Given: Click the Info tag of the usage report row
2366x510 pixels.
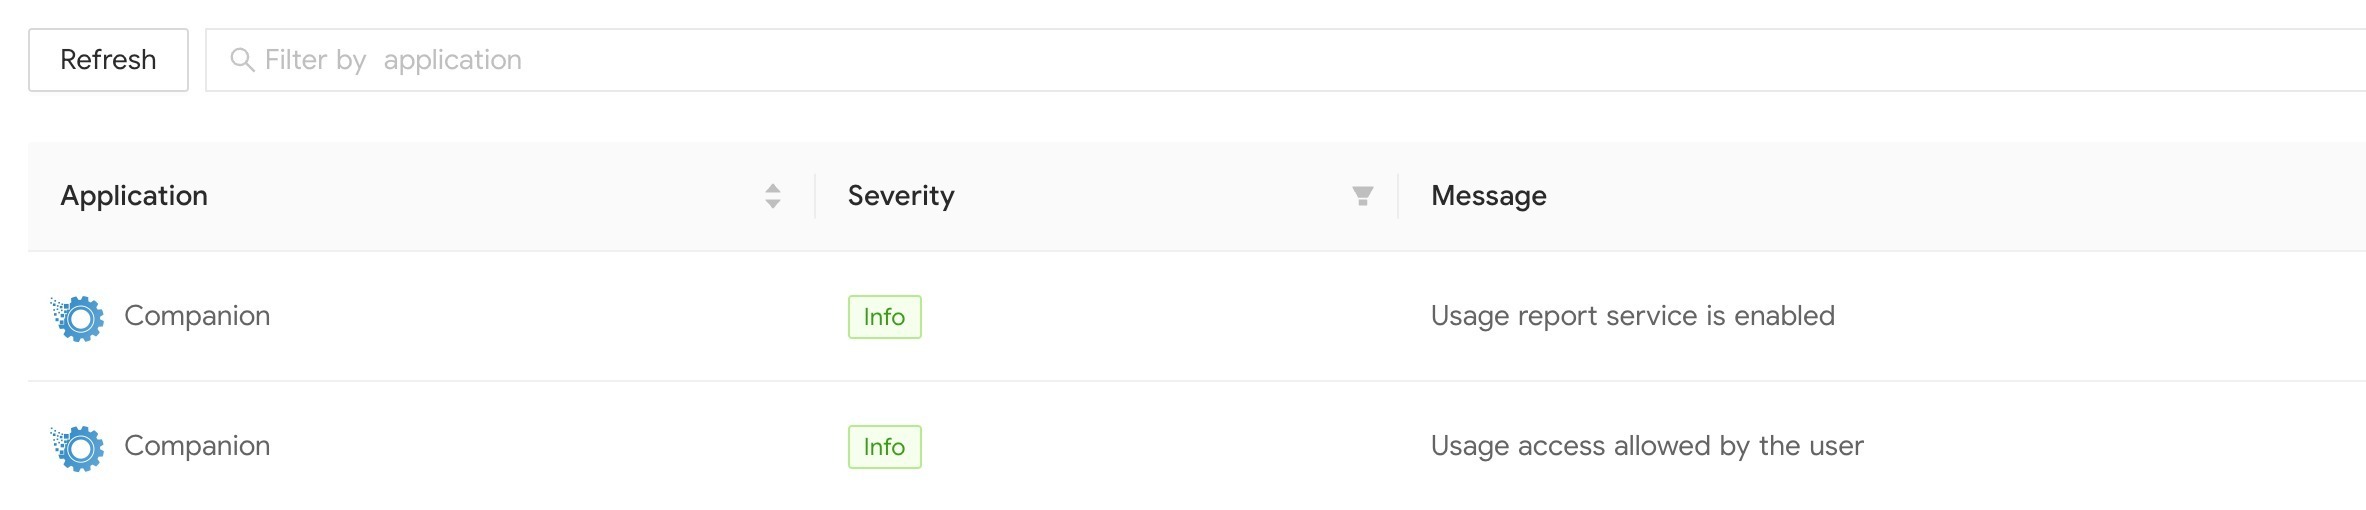Looking at the screenshot, I should pyautogui.click(x=884, y=317).
